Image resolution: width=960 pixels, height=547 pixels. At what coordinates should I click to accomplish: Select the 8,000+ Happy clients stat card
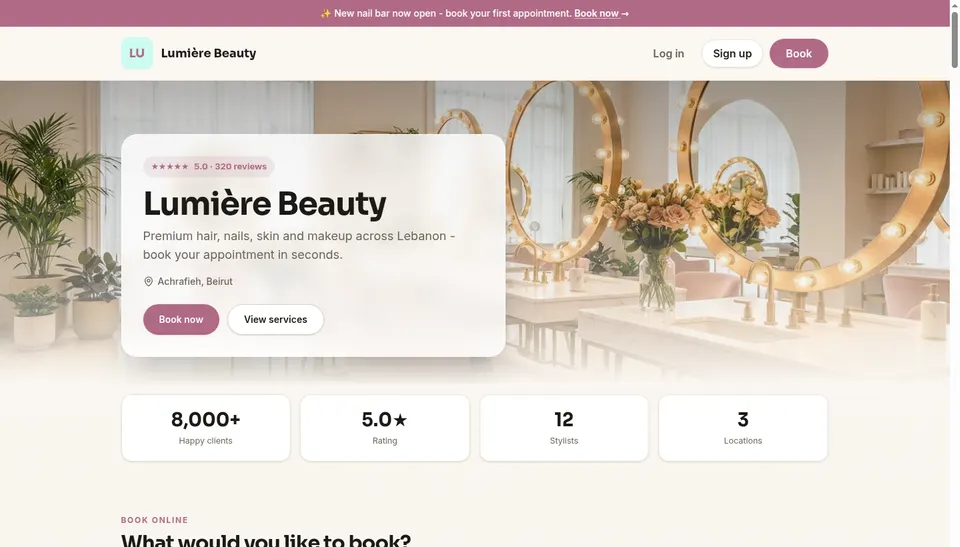click(206, 428)
